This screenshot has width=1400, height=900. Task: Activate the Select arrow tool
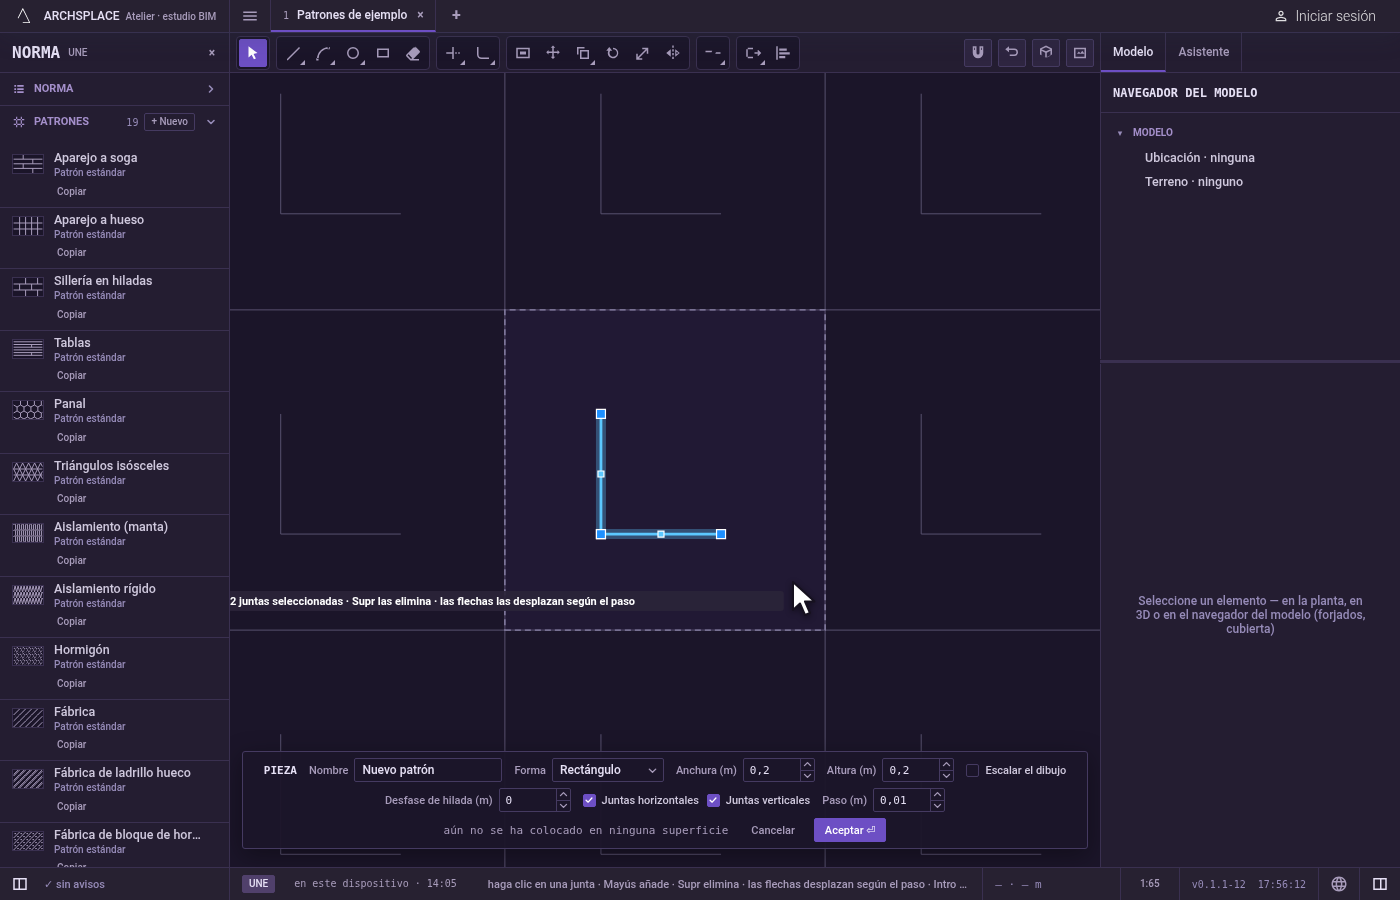click(253, 53)
